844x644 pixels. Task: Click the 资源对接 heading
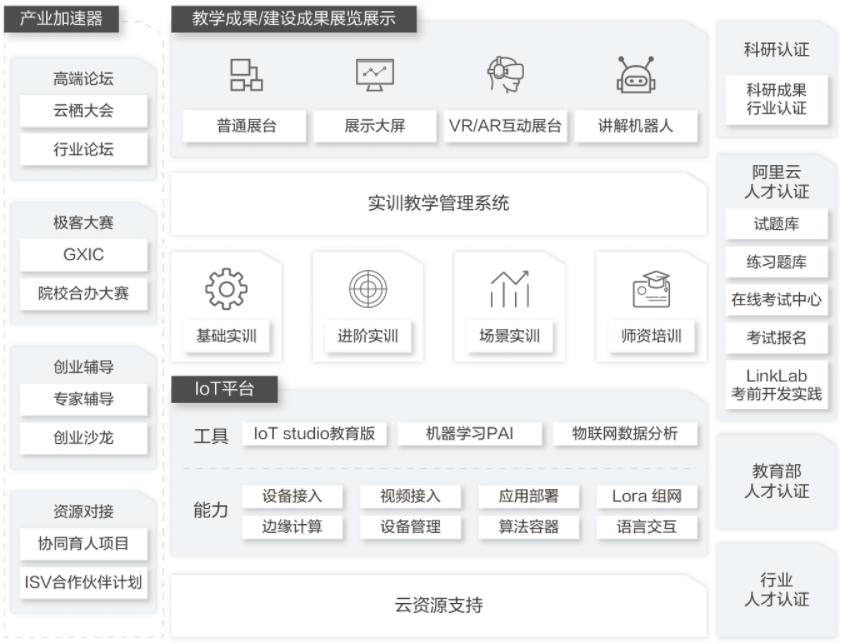83,511
